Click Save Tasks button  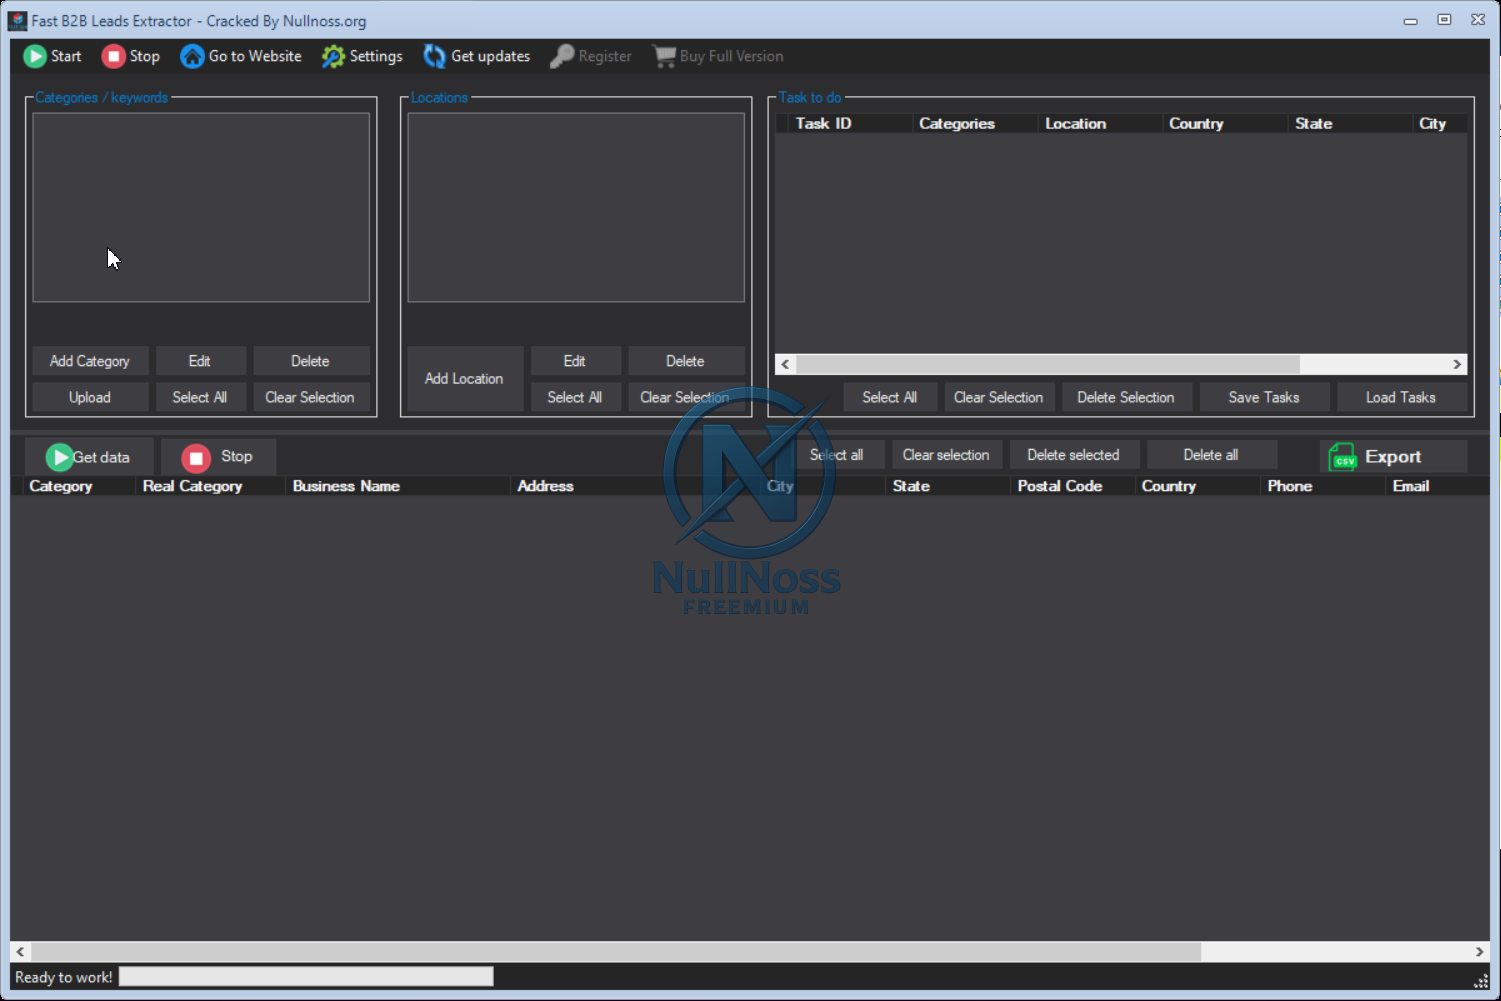1263,397
